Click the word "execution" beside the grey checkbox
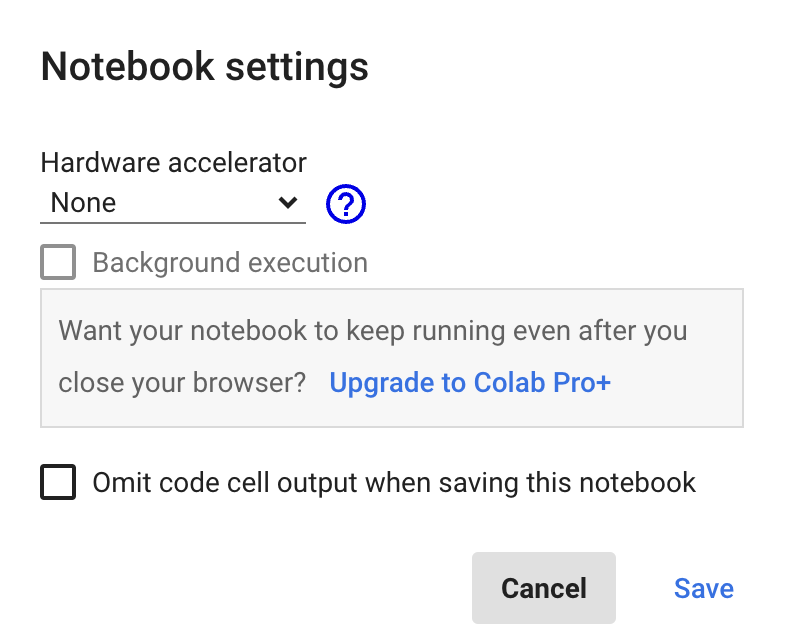Image resolution: width=786 pixels, height=638 pixels. pos(308,263)
